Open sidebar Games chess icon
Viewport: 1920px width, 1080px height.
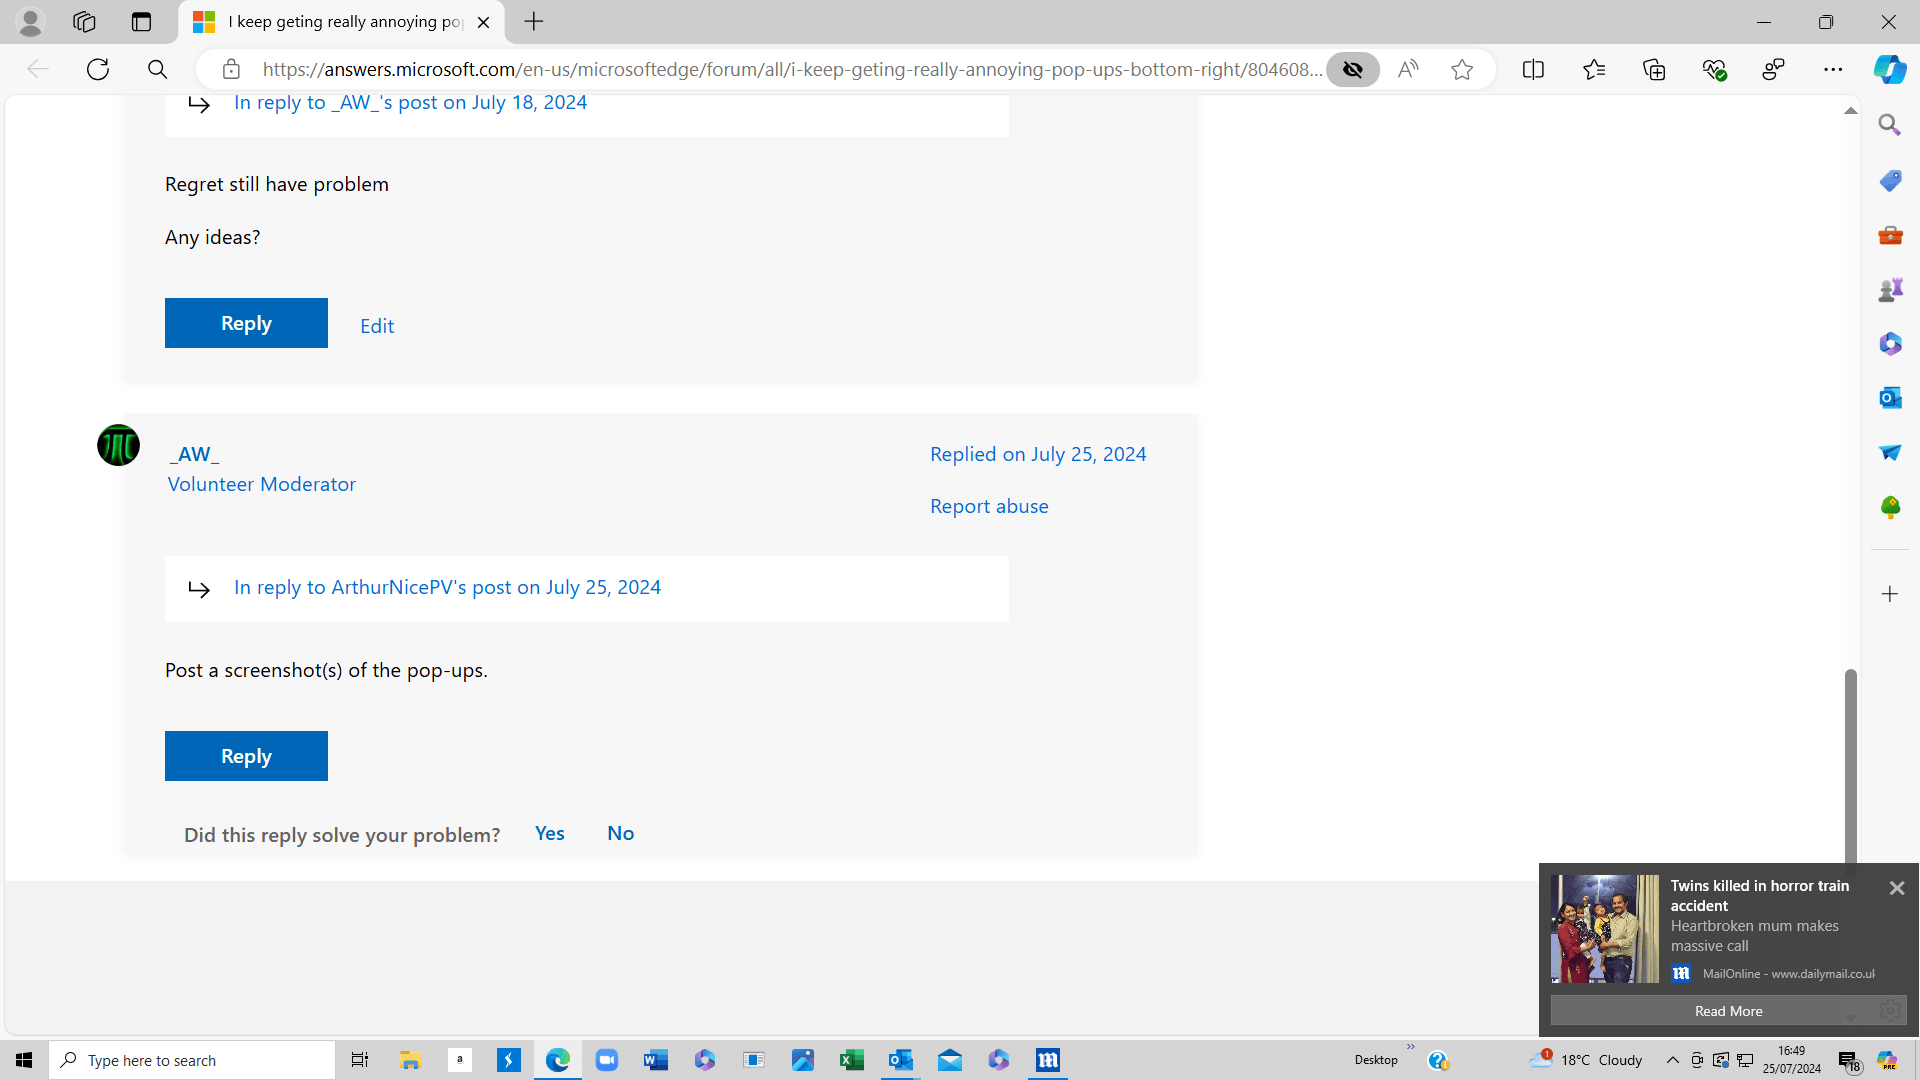click(1890, 289)
